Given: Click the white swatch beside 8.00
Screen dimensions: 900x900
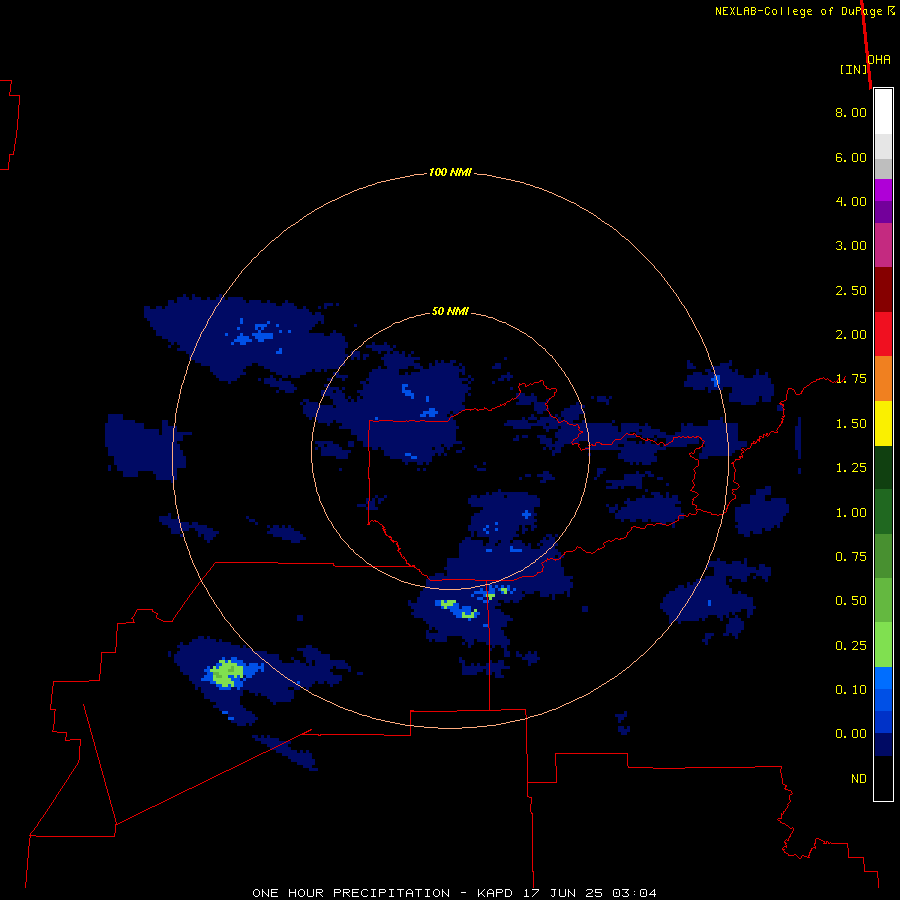Looking at the screenshot, I should click(x=883, y=112).
